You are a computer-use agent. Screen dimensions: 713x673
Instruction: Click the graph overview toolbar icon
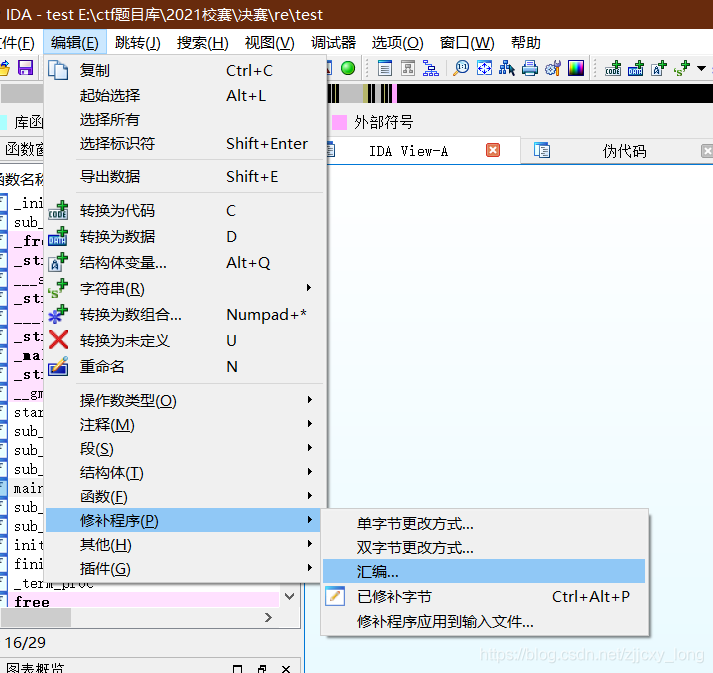coord(408,68)
